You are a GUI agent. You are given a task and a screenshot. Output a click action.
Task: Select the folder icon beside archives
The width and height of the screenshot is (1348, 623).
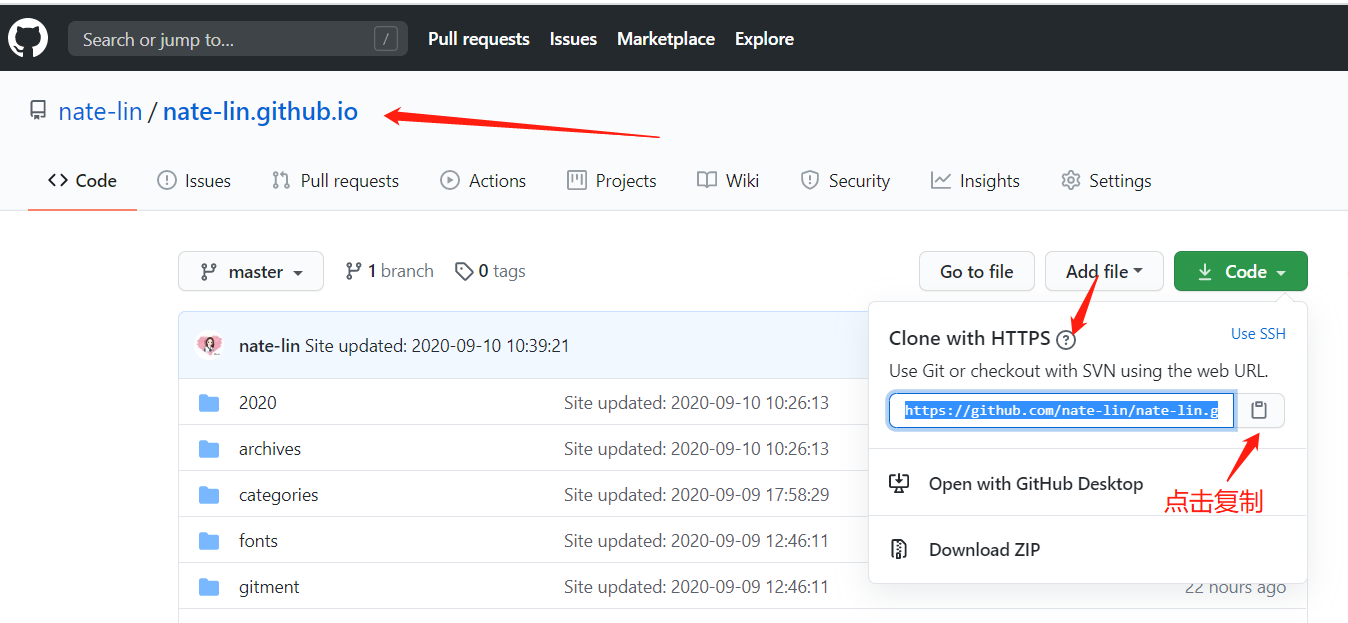209,449
